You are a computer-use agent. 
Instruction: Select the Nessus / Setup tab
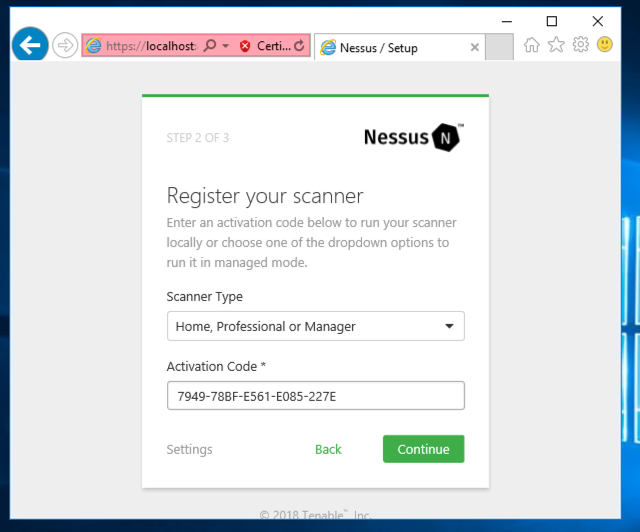tap(399, 47)
